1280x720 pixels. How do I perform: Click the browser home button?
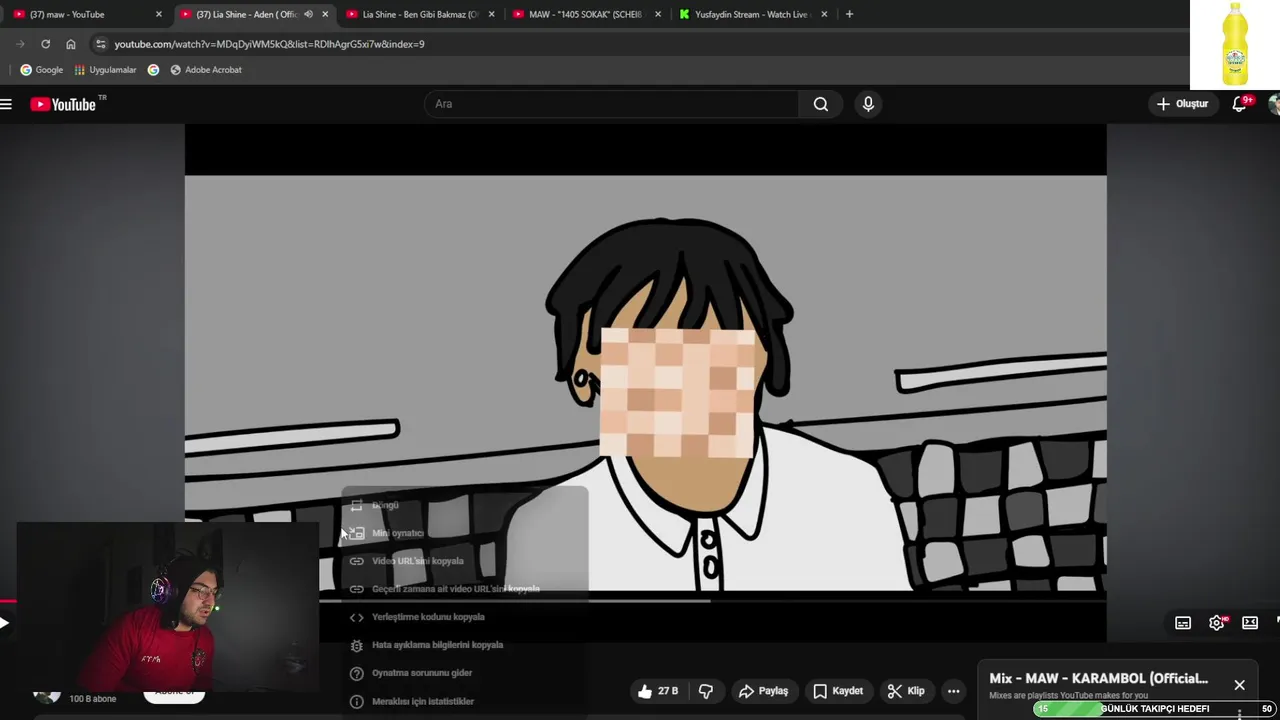click(x=70, y=44)
